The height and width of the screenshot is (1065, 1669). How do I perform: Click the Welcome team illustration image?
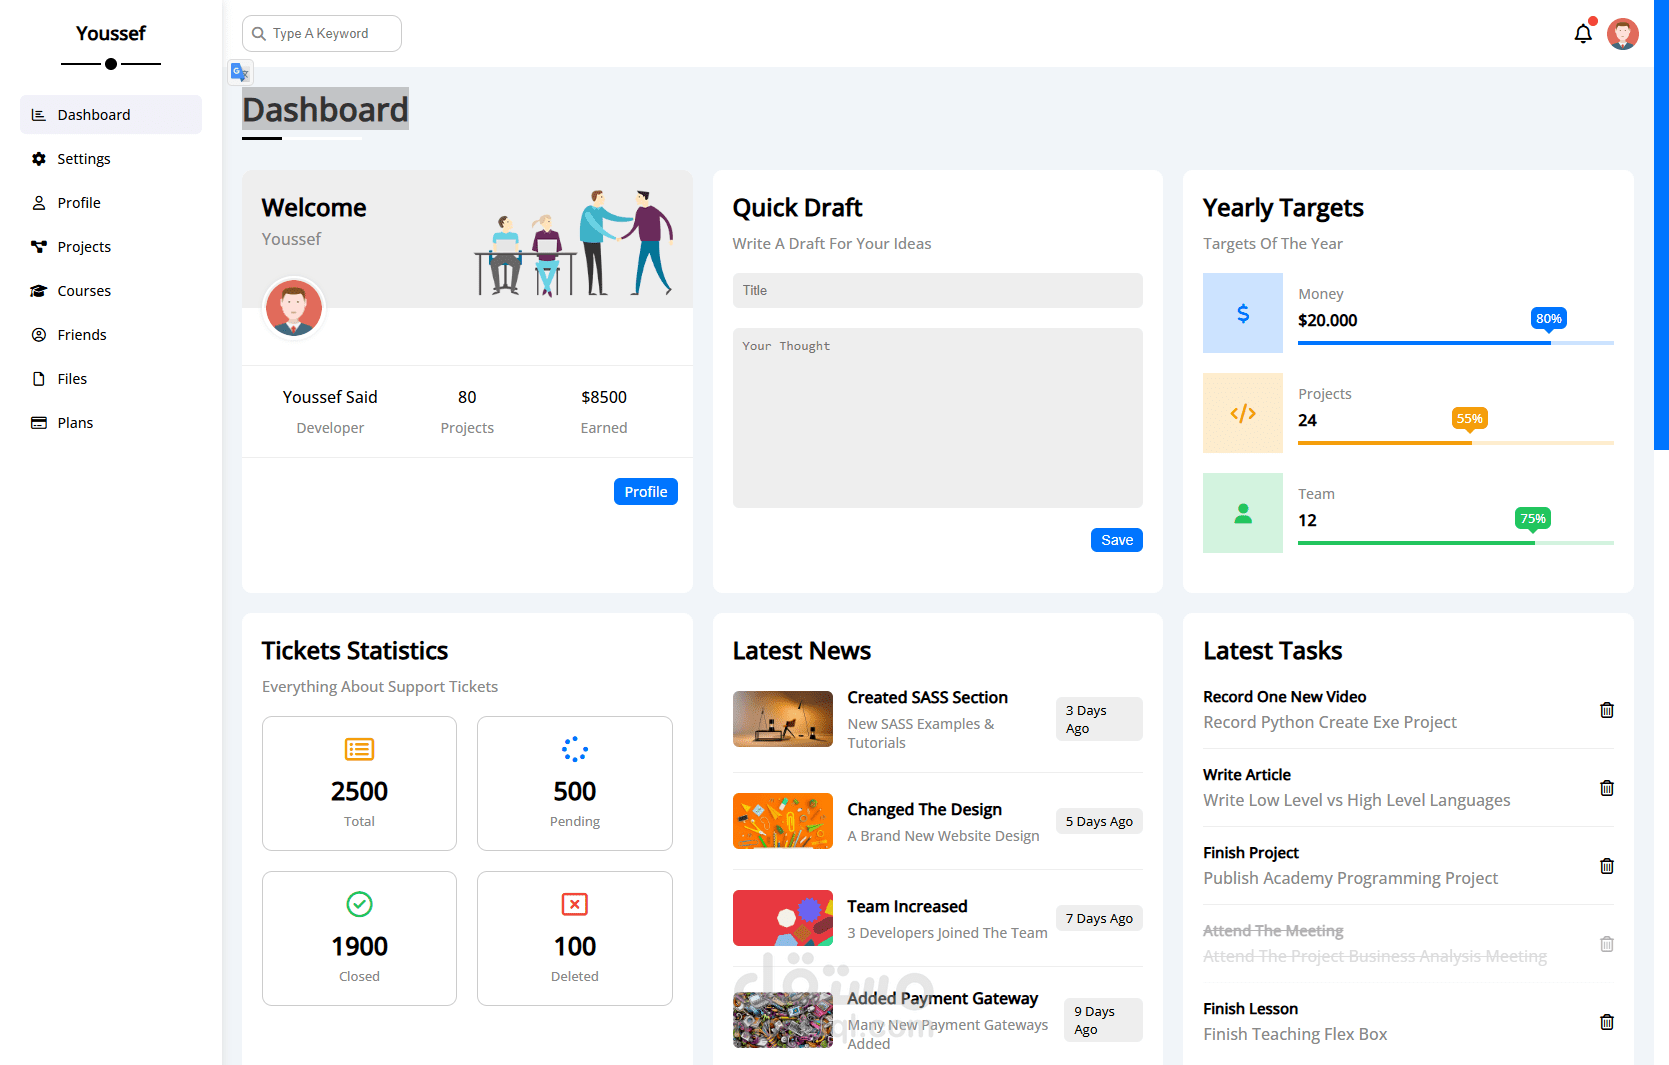(x=574, y=242)
